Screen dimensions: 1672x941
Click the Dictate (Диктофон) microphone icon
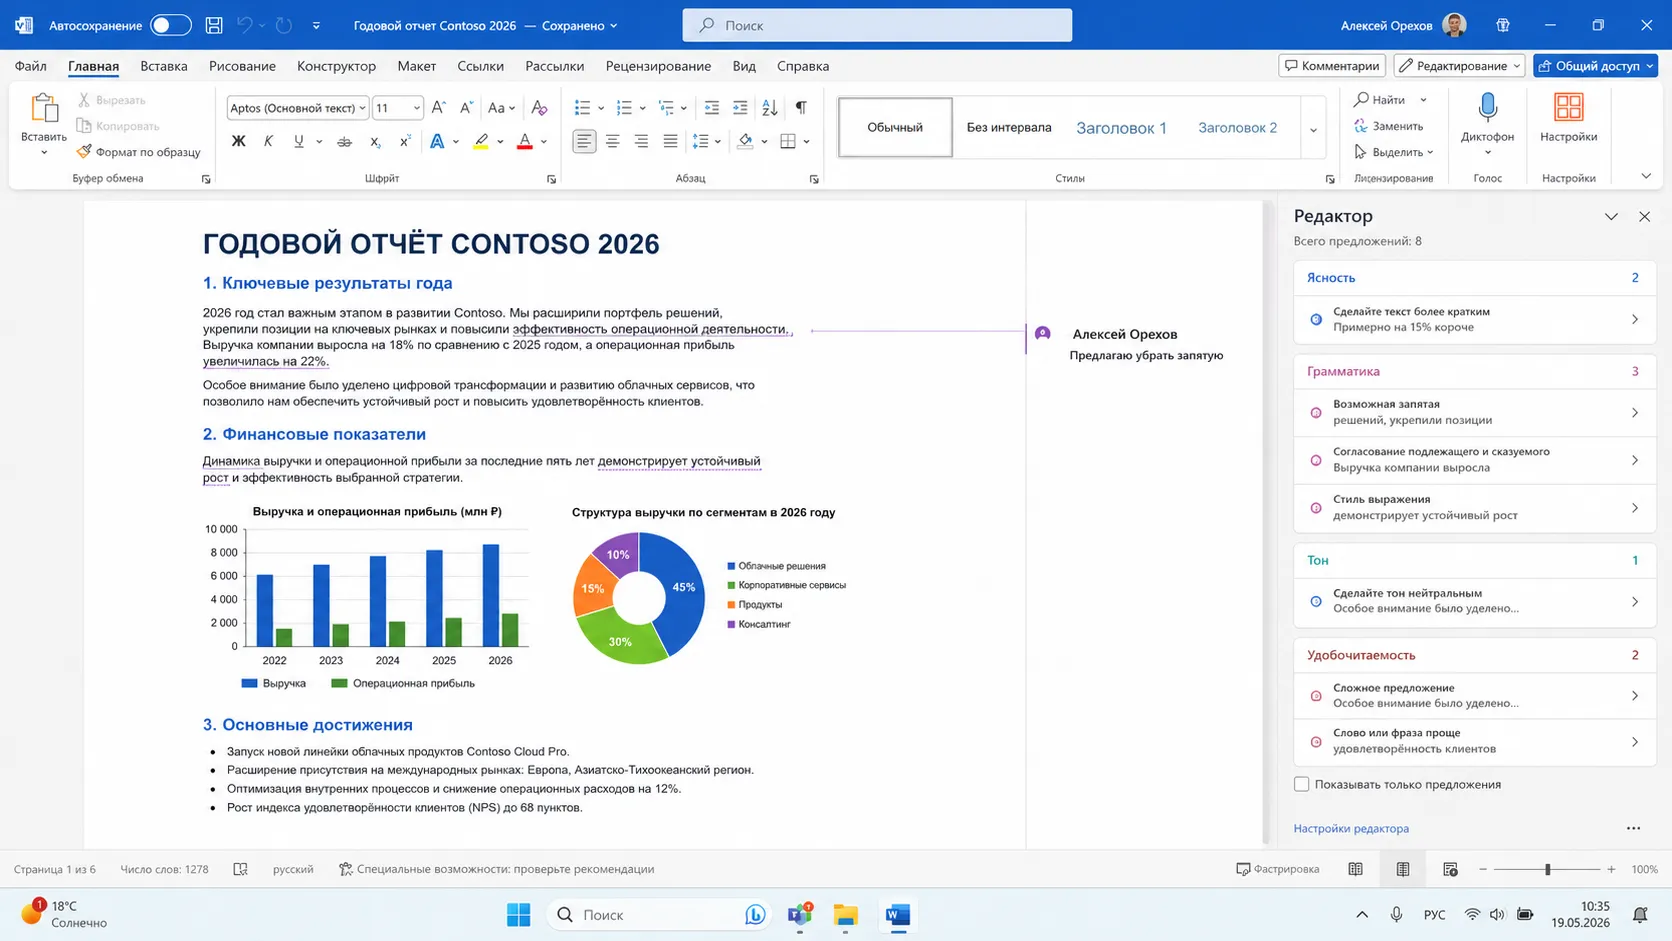[x=1487, y=108]
